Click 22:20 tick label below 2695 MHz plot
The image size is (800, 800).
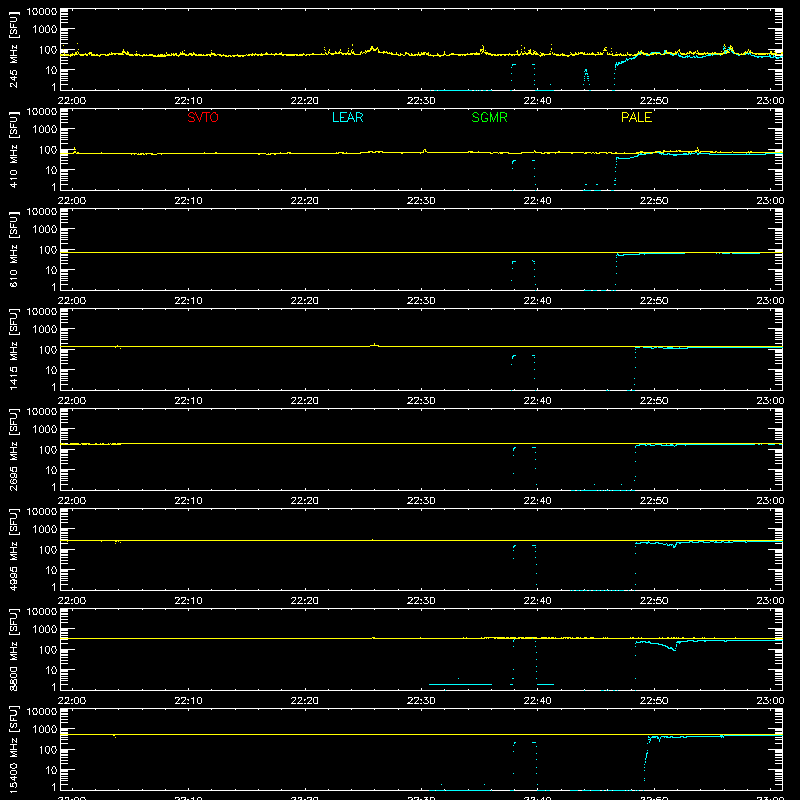[305, 501]
